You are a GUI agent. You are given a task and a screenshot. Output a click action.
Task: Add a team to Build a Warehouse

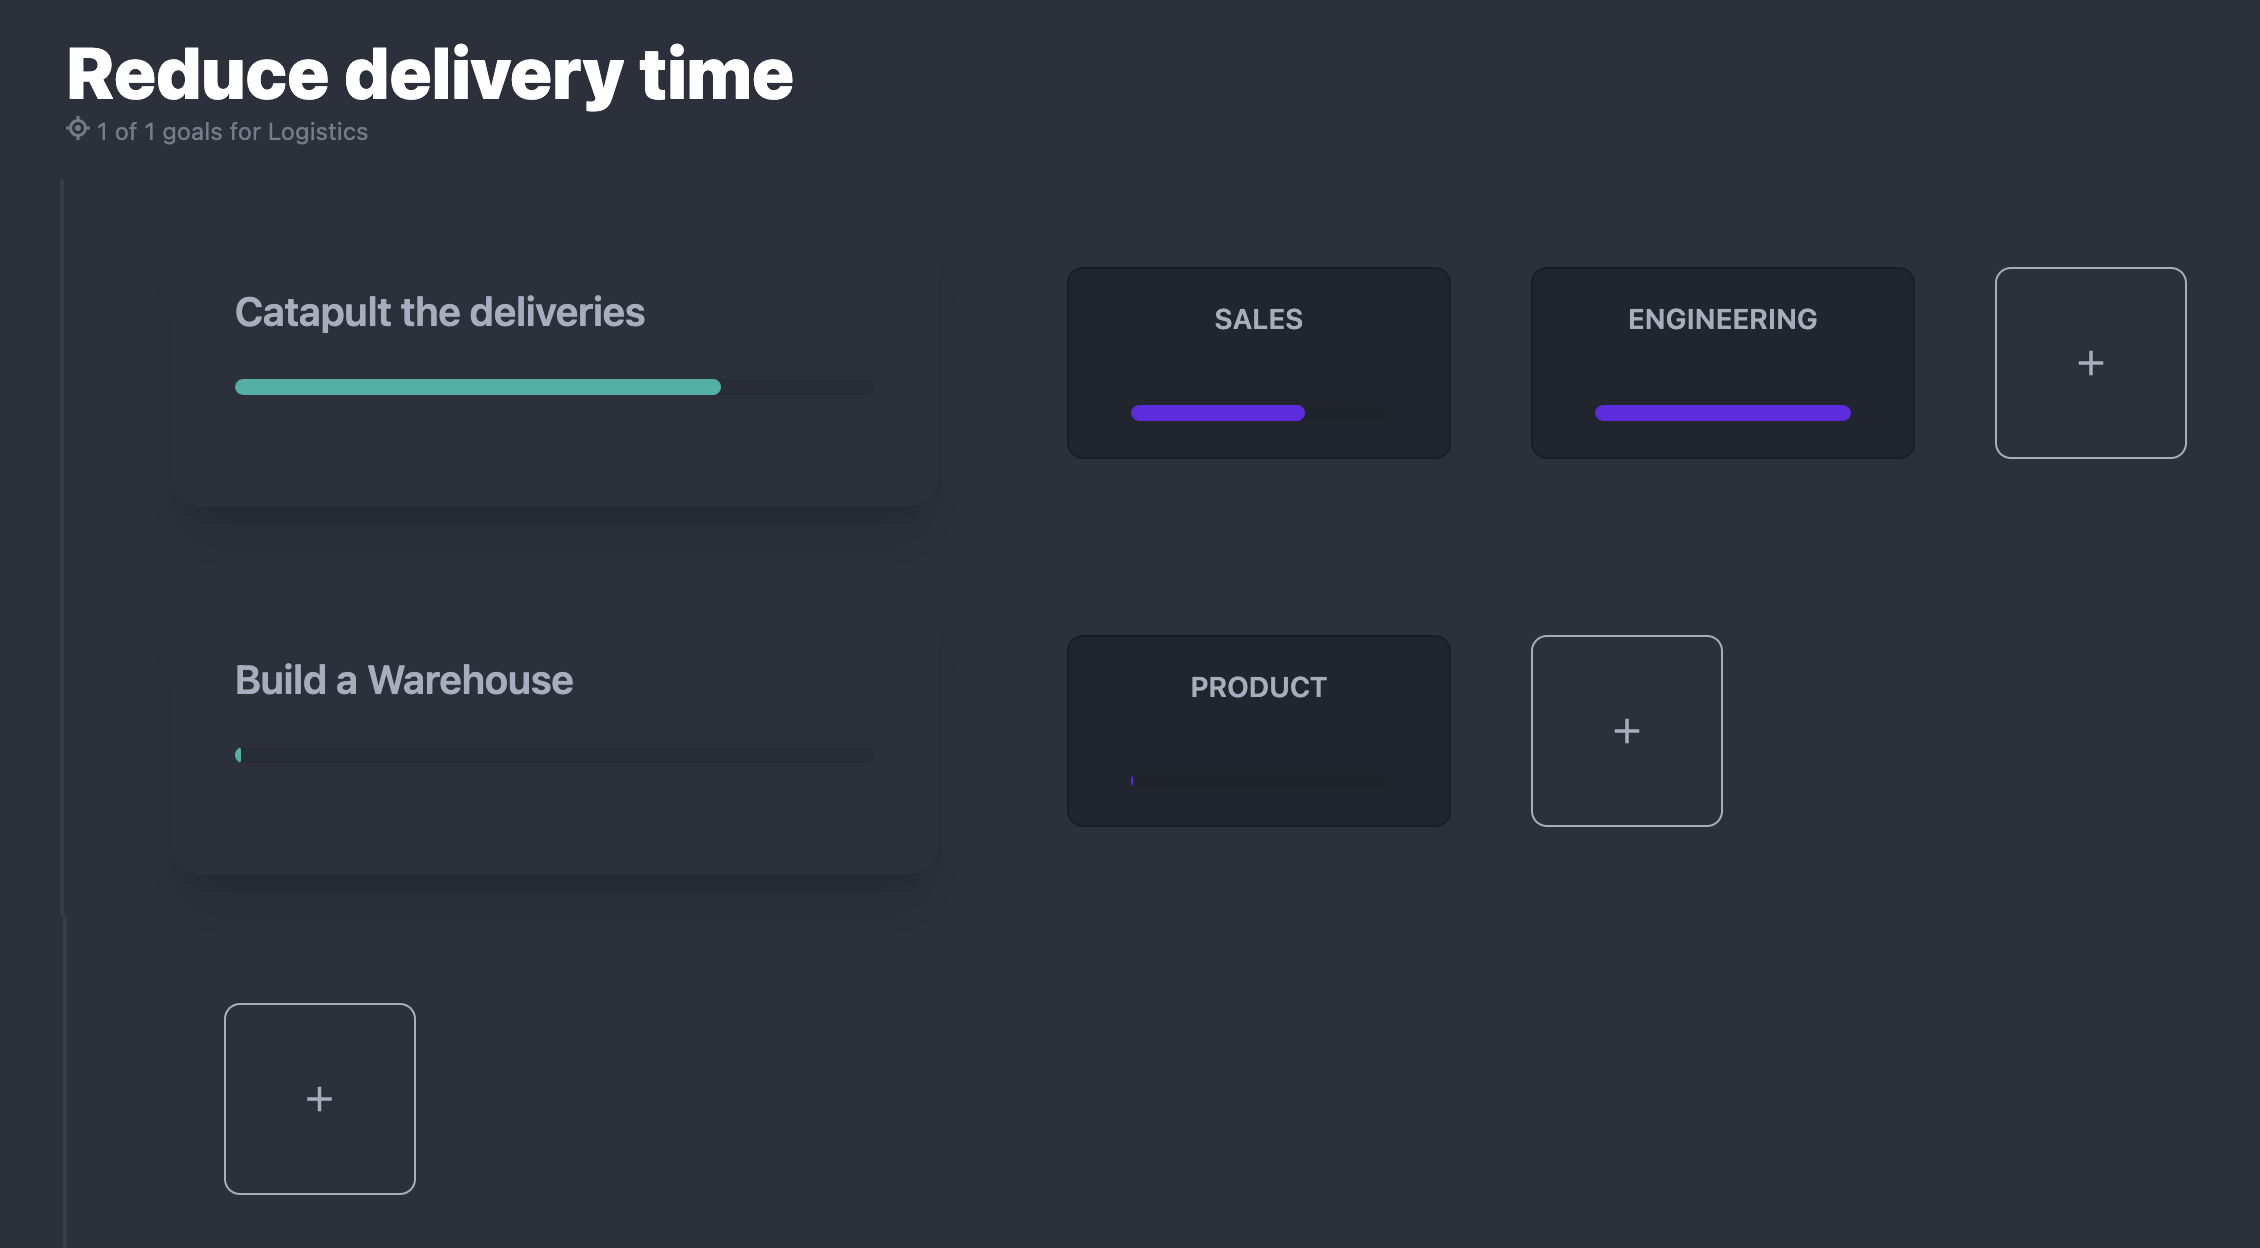click(1626, 731)
